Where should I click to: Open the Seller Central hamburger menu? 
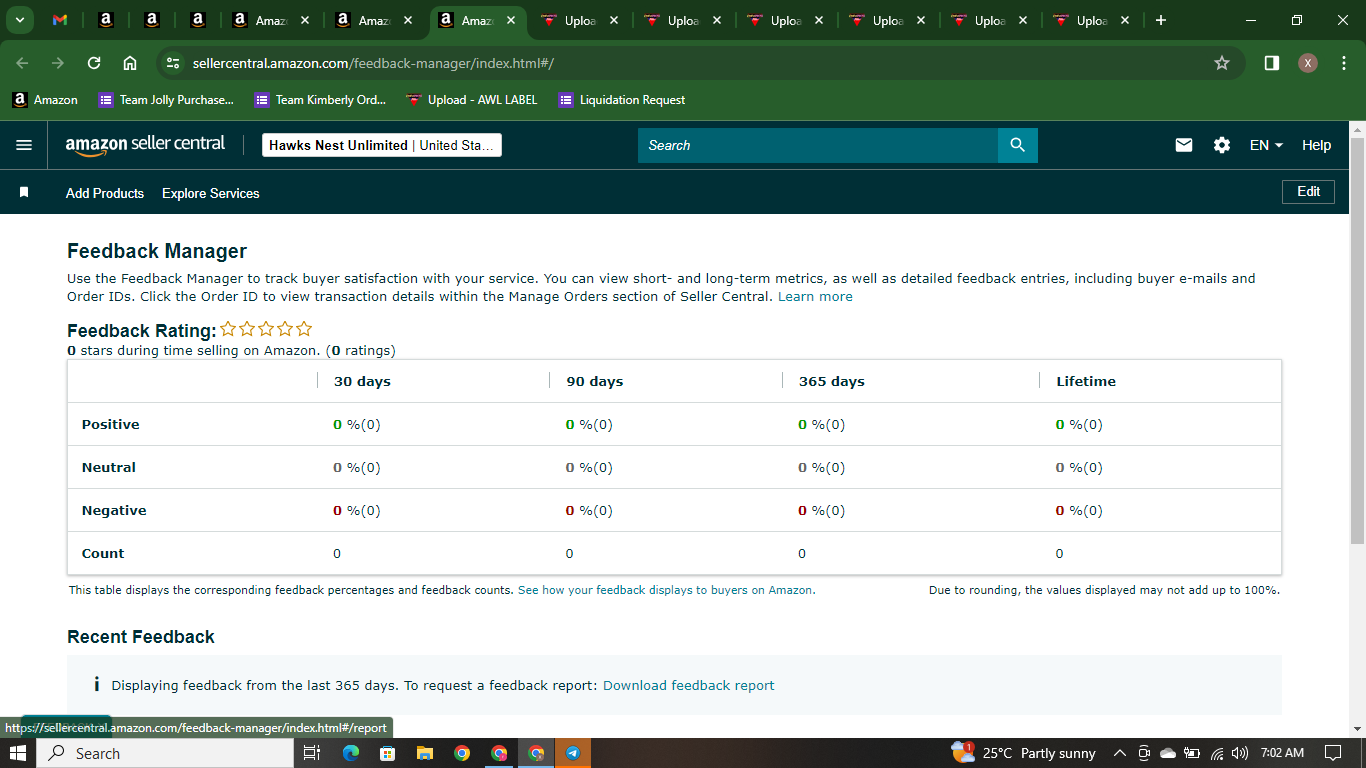pos(24,145)
